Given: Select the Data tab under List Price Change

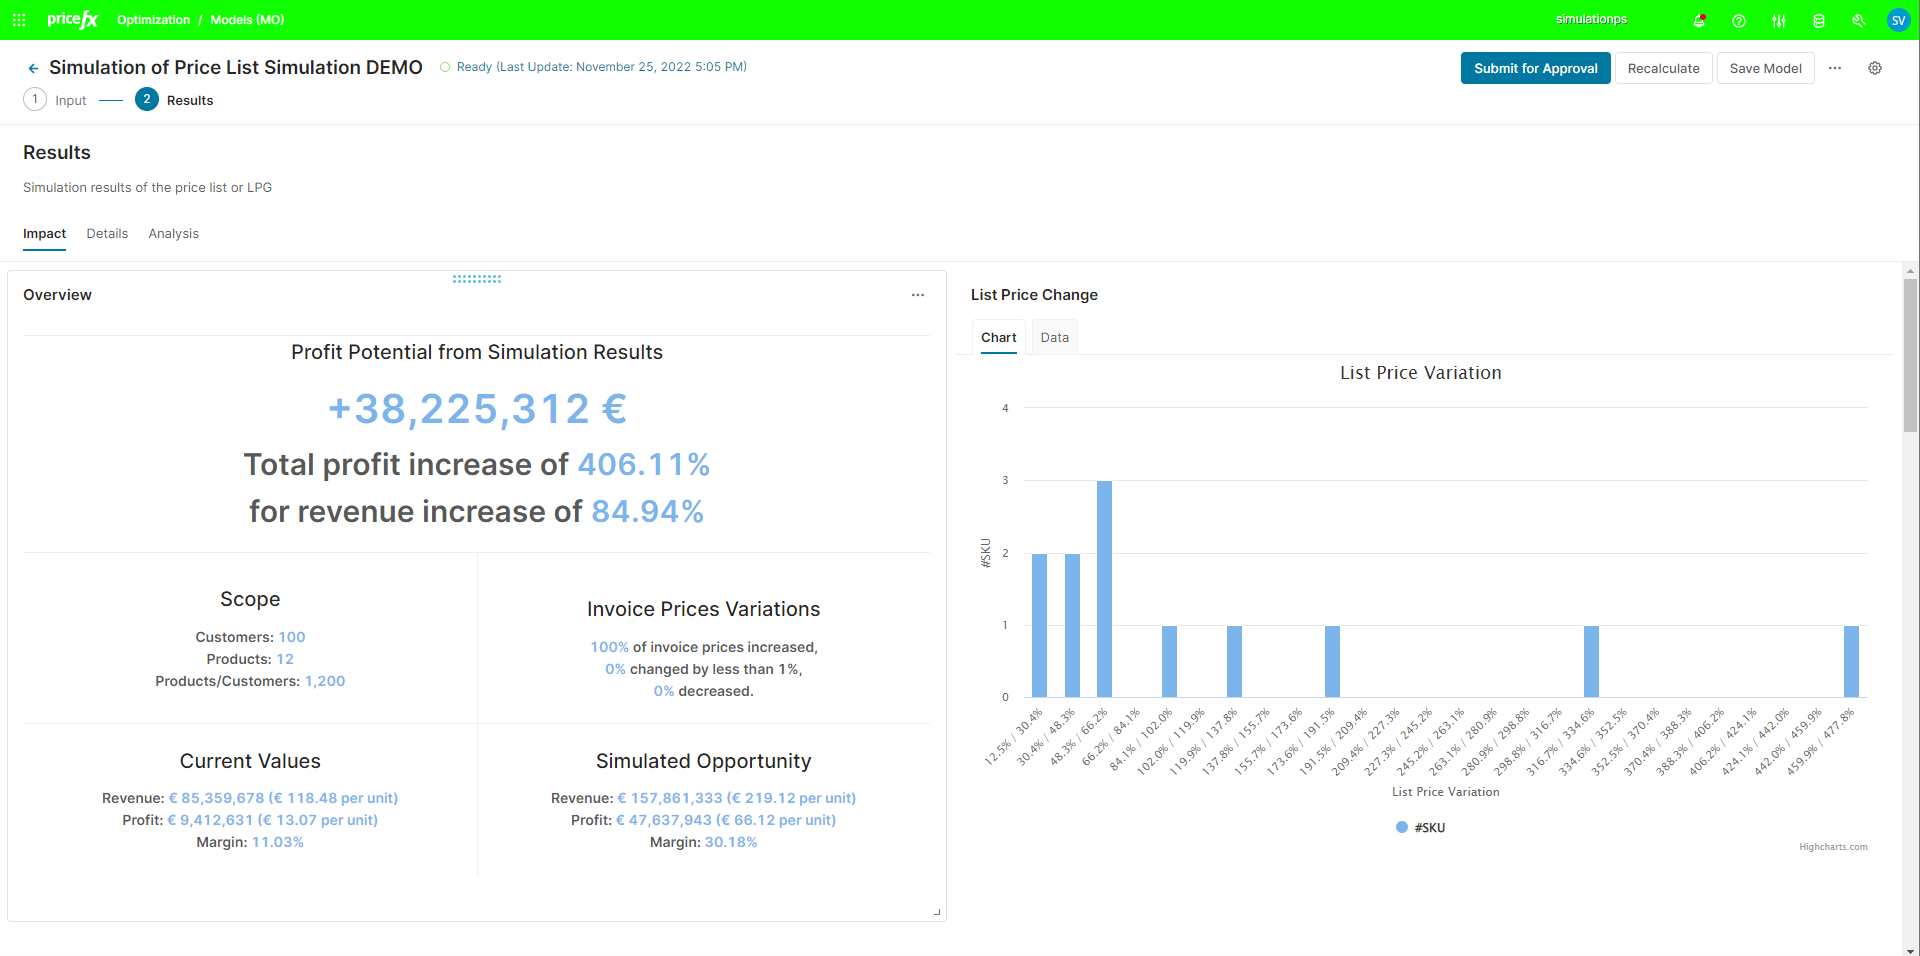Looking at the screenshot, I should tap(1054, 338).
